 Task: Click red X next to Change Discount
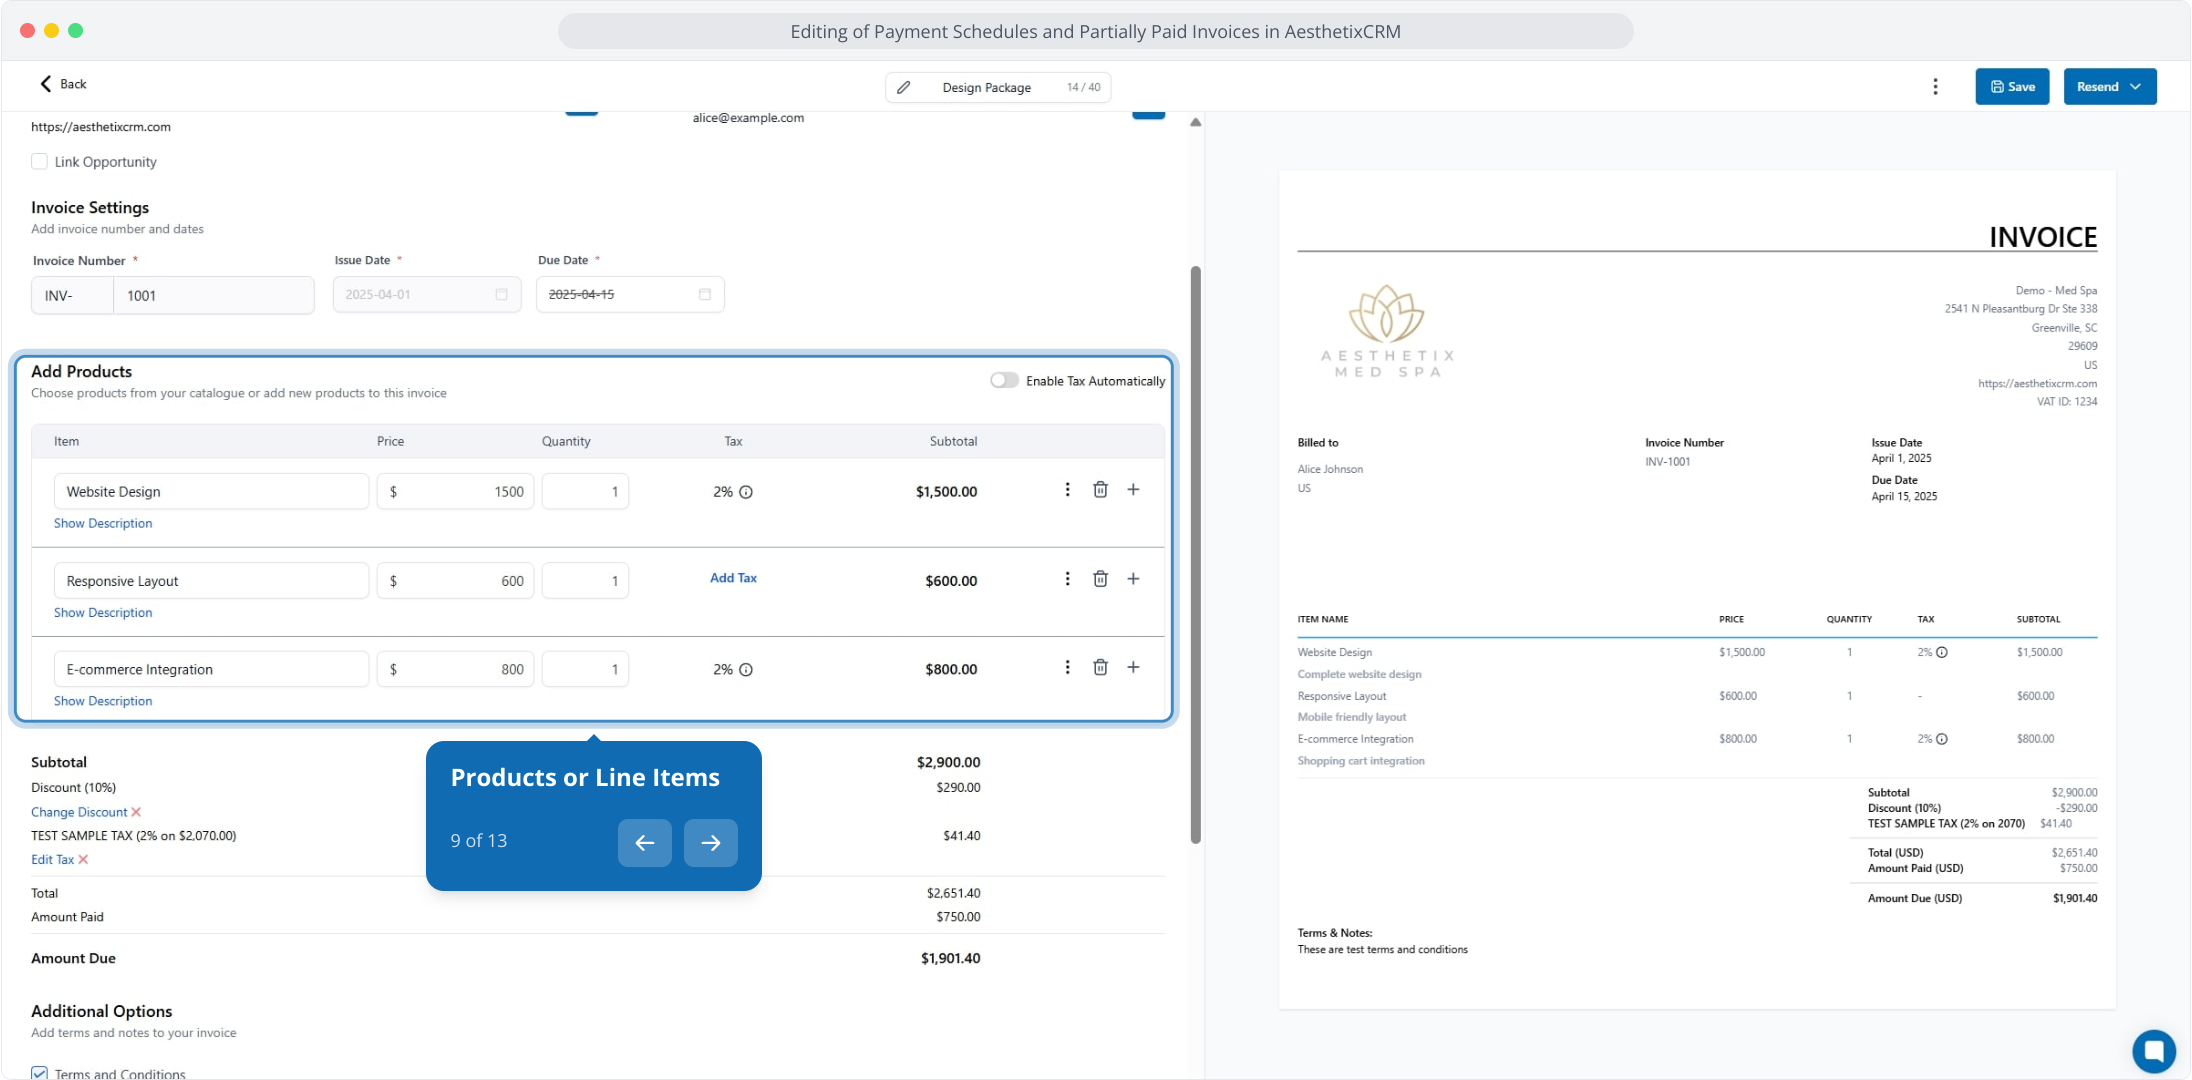137,812
